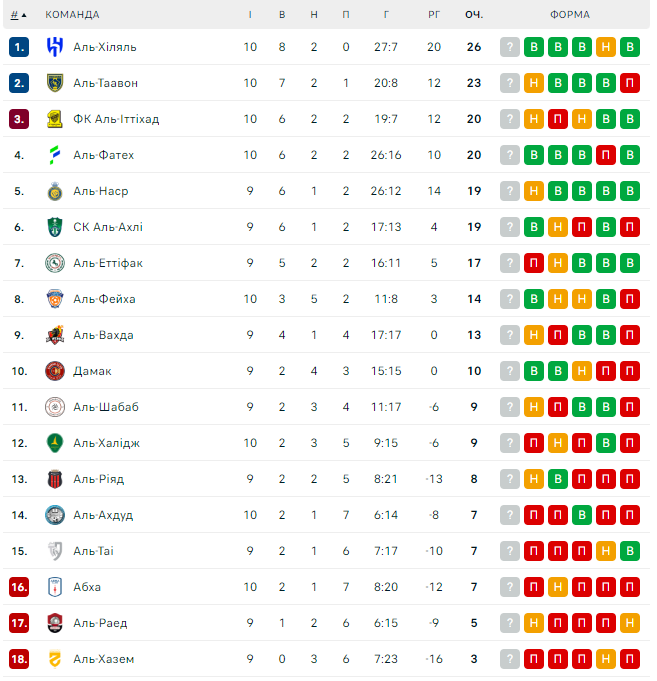Click the Аль-Вахда team logo
The image size is (657, 681).
[x=55, y=335]
